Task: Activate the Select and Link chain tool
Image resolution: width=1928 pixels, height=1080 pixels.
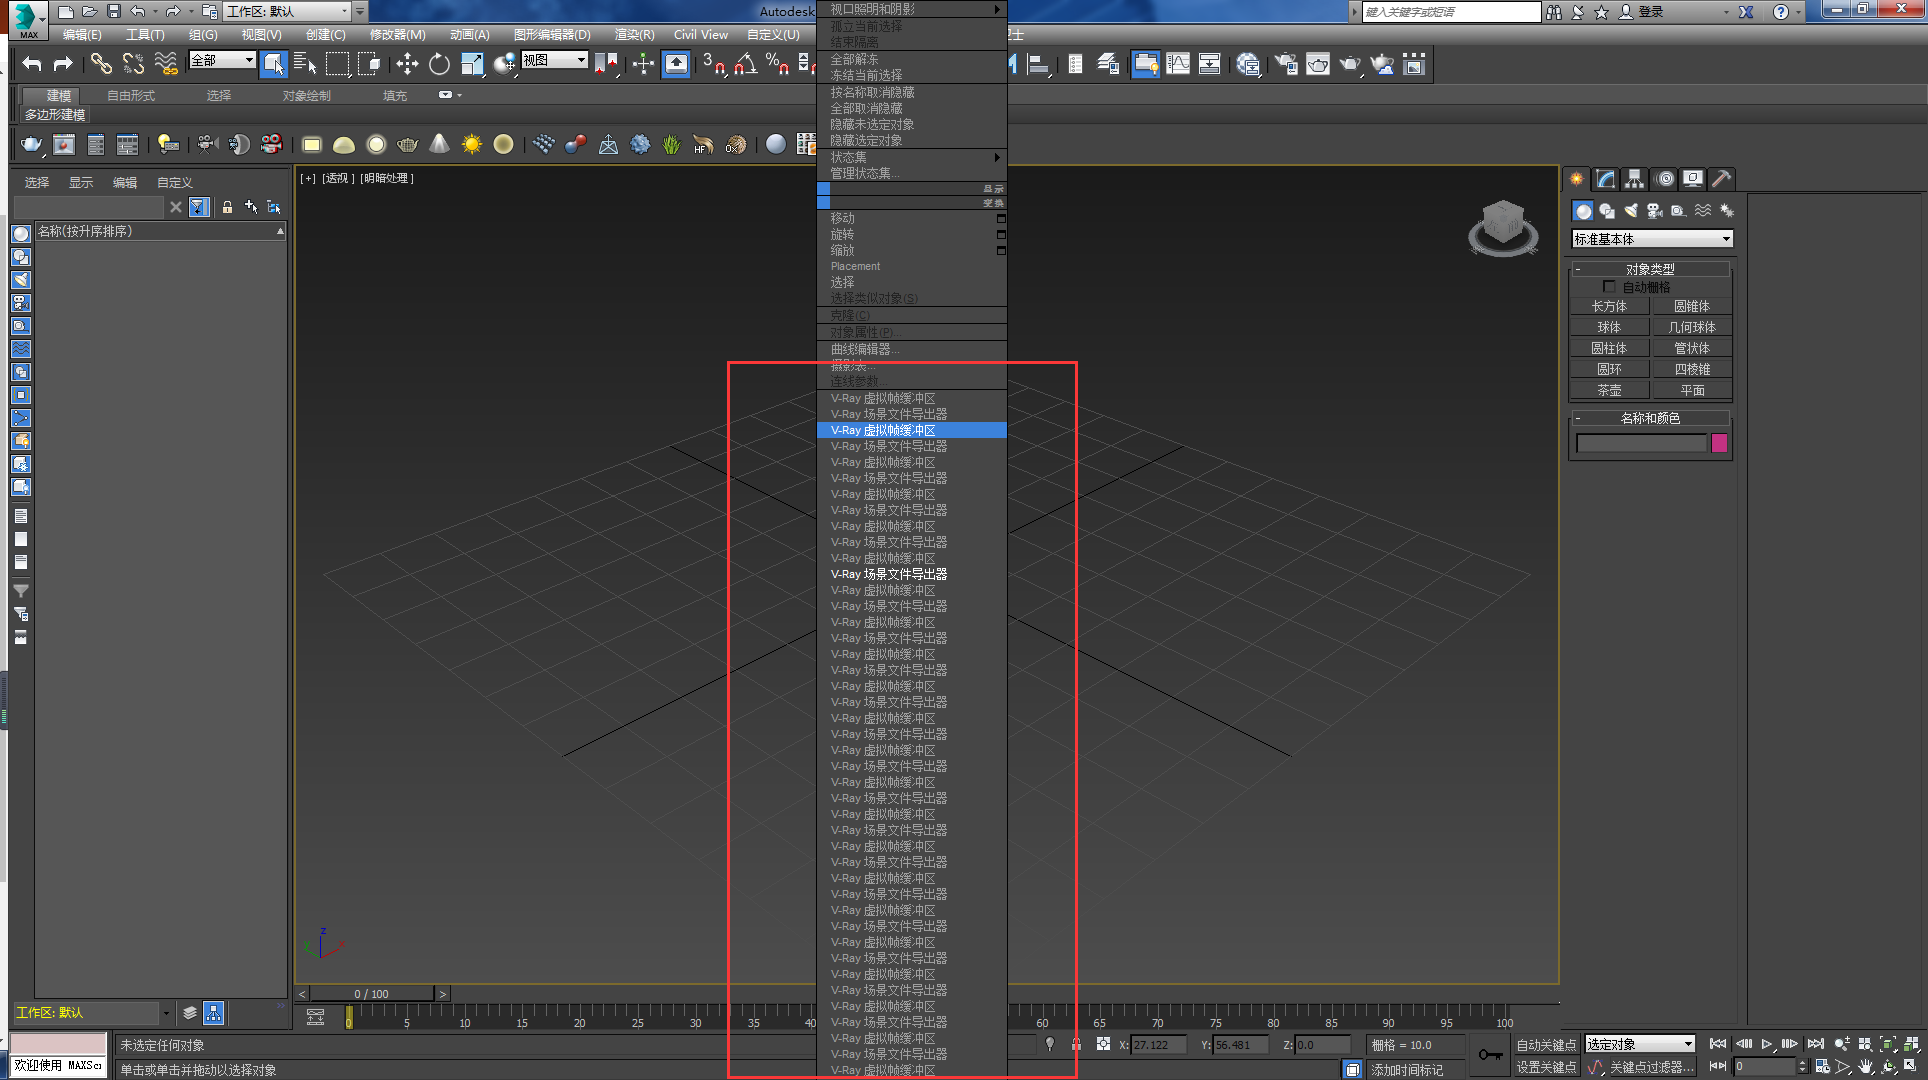Action: tap(101, 64)
